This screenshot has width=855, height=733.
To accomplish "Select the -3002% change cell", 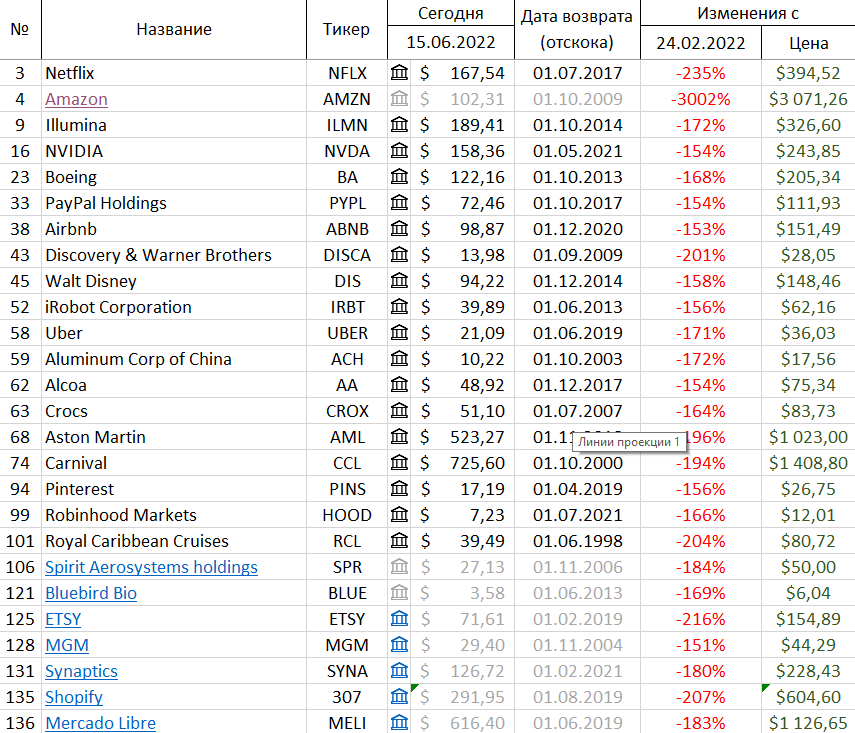I will tap(701, 99).
